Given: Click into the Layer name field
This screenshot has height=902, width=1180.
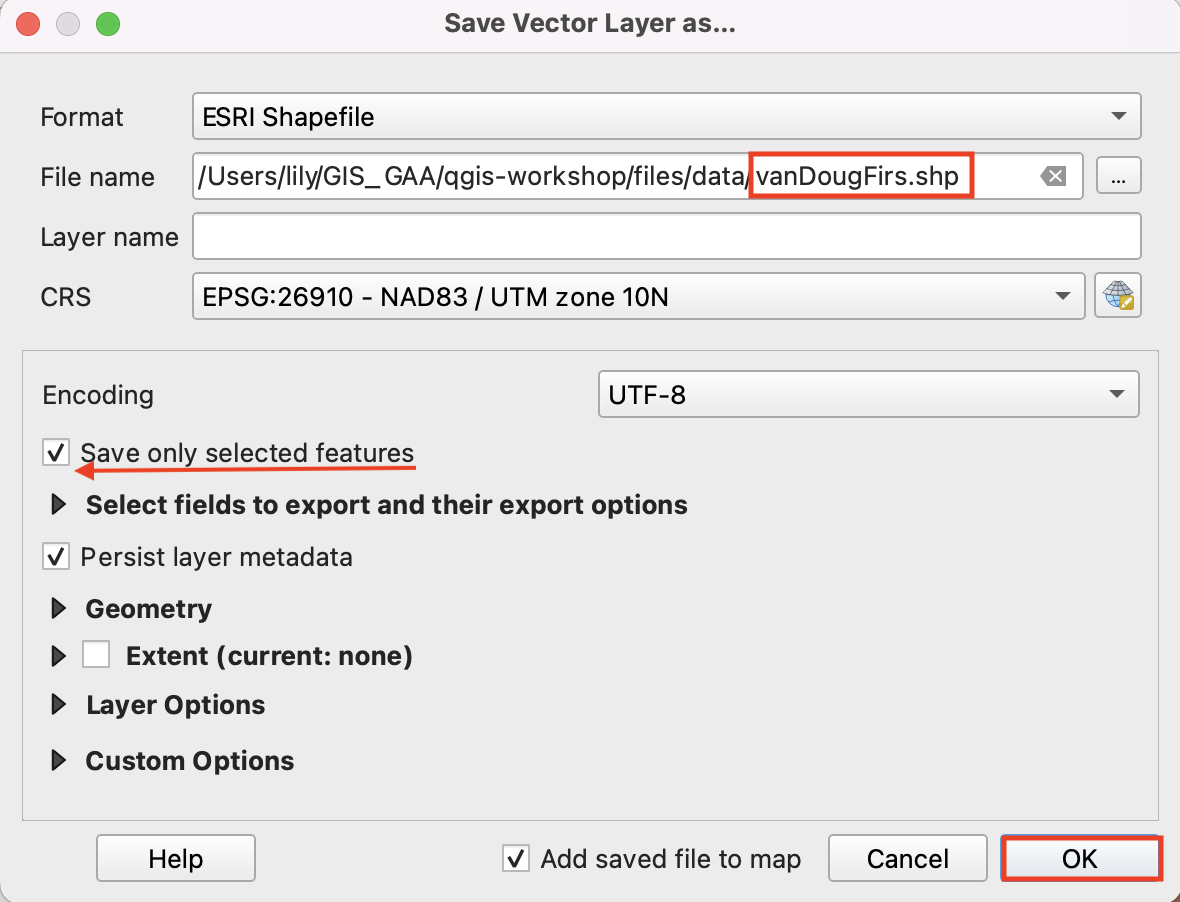Looking at the screenshot, I should 665,237.
